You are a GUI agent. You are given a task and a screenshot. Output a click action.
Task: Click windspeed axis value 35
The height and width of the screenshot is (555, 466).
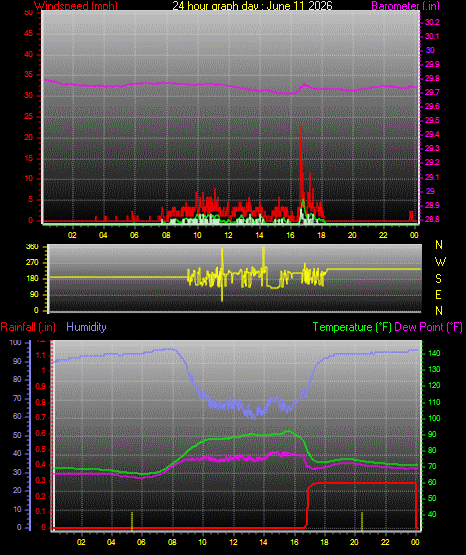28,75
